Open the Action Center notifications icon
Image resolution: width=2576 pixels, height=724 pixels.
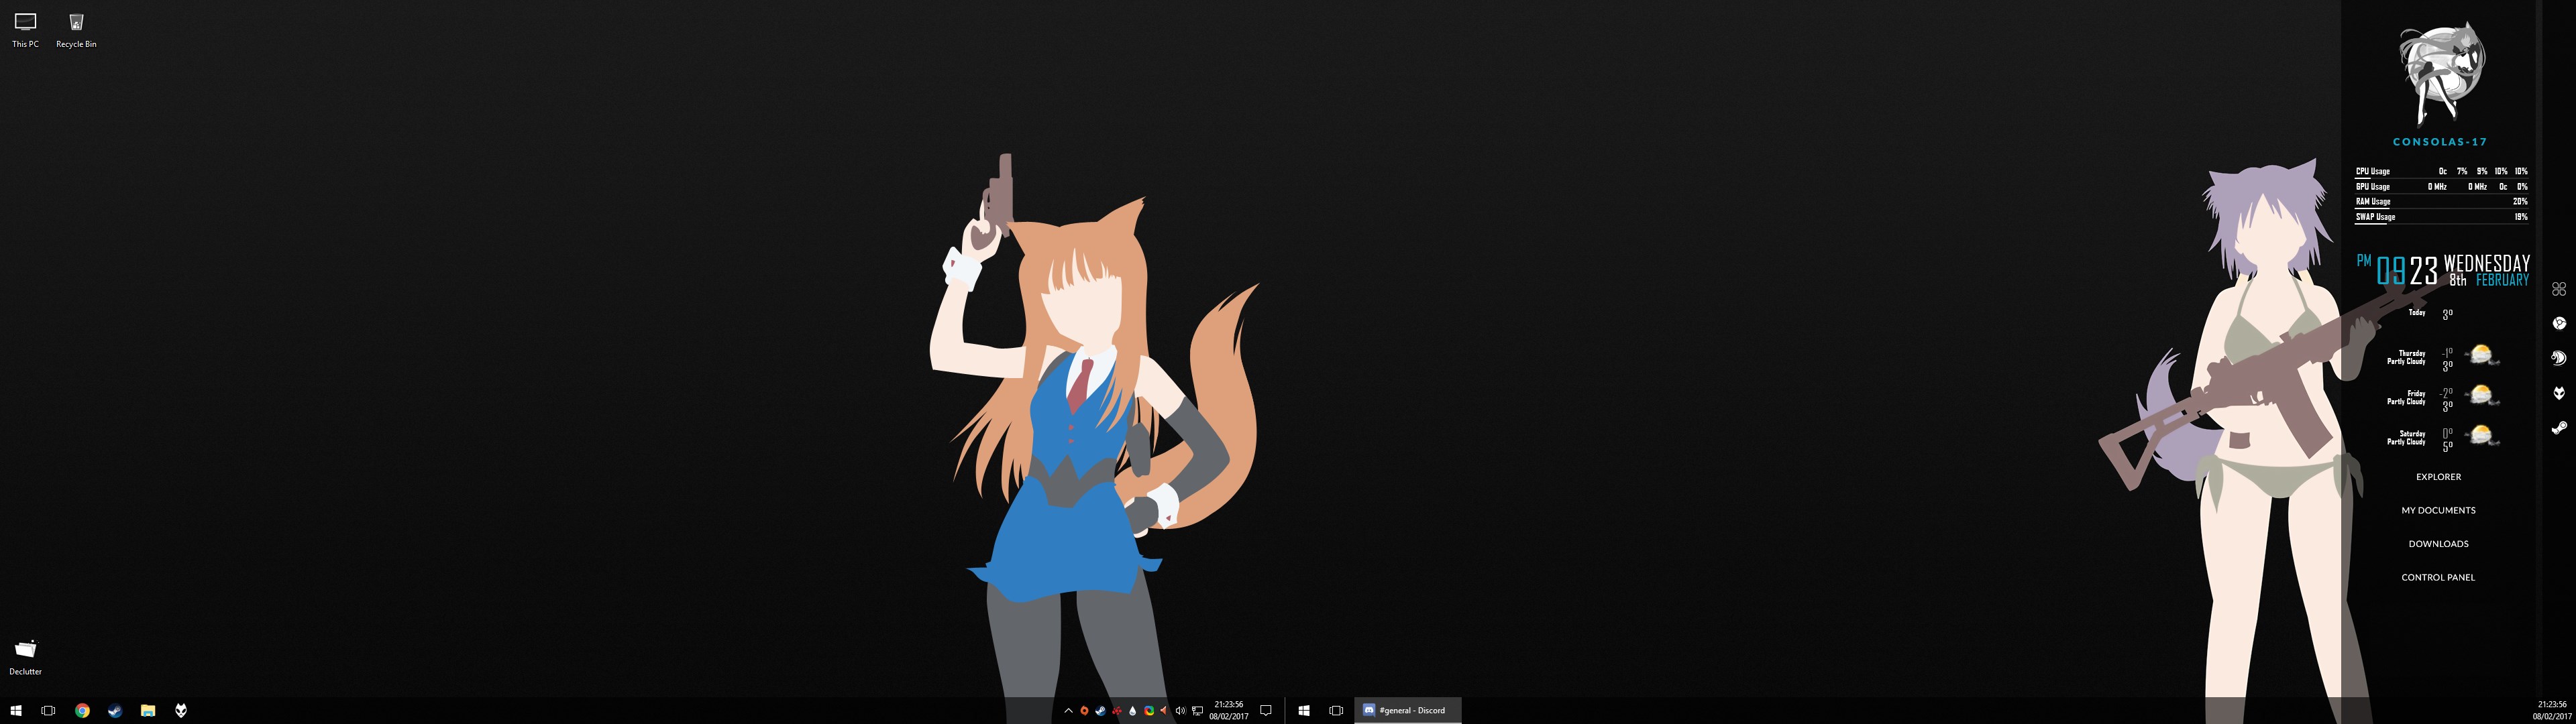pyautogui.click(x=1266, y=711)
